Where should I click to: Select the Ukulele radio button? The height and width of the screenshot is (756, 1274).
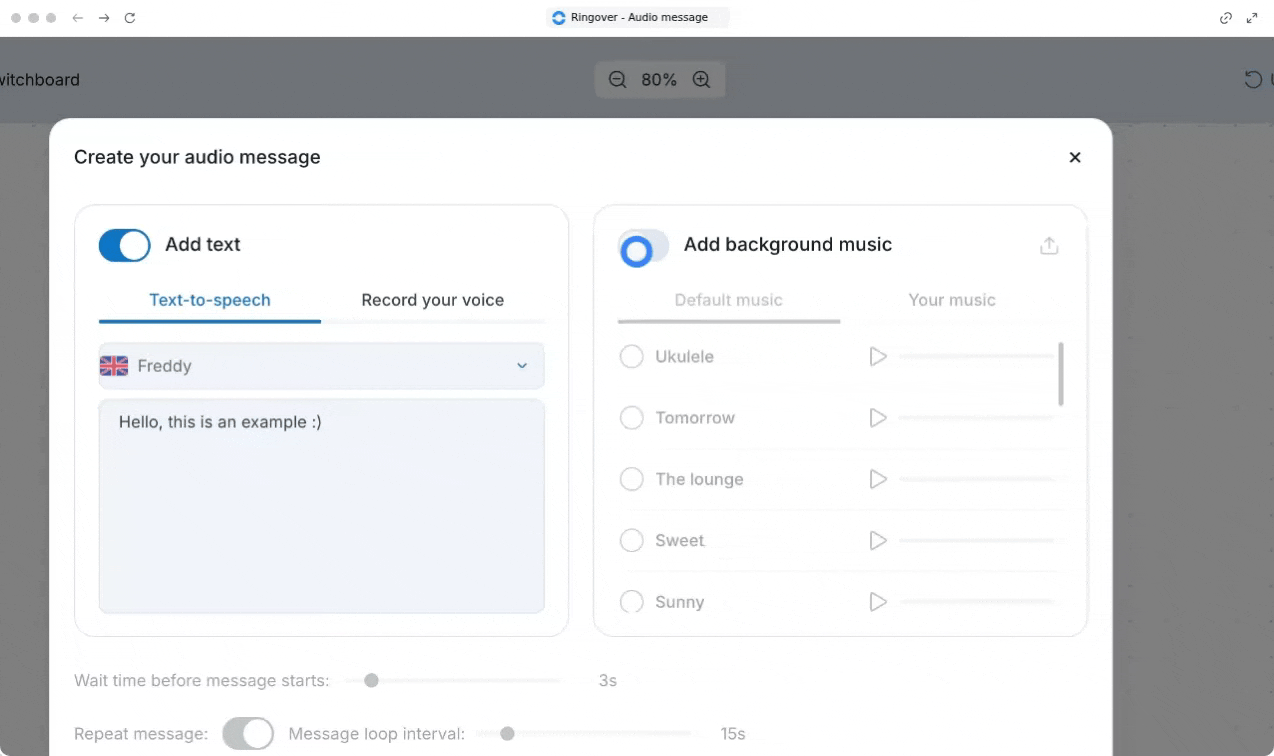click(x=631, y=356)
